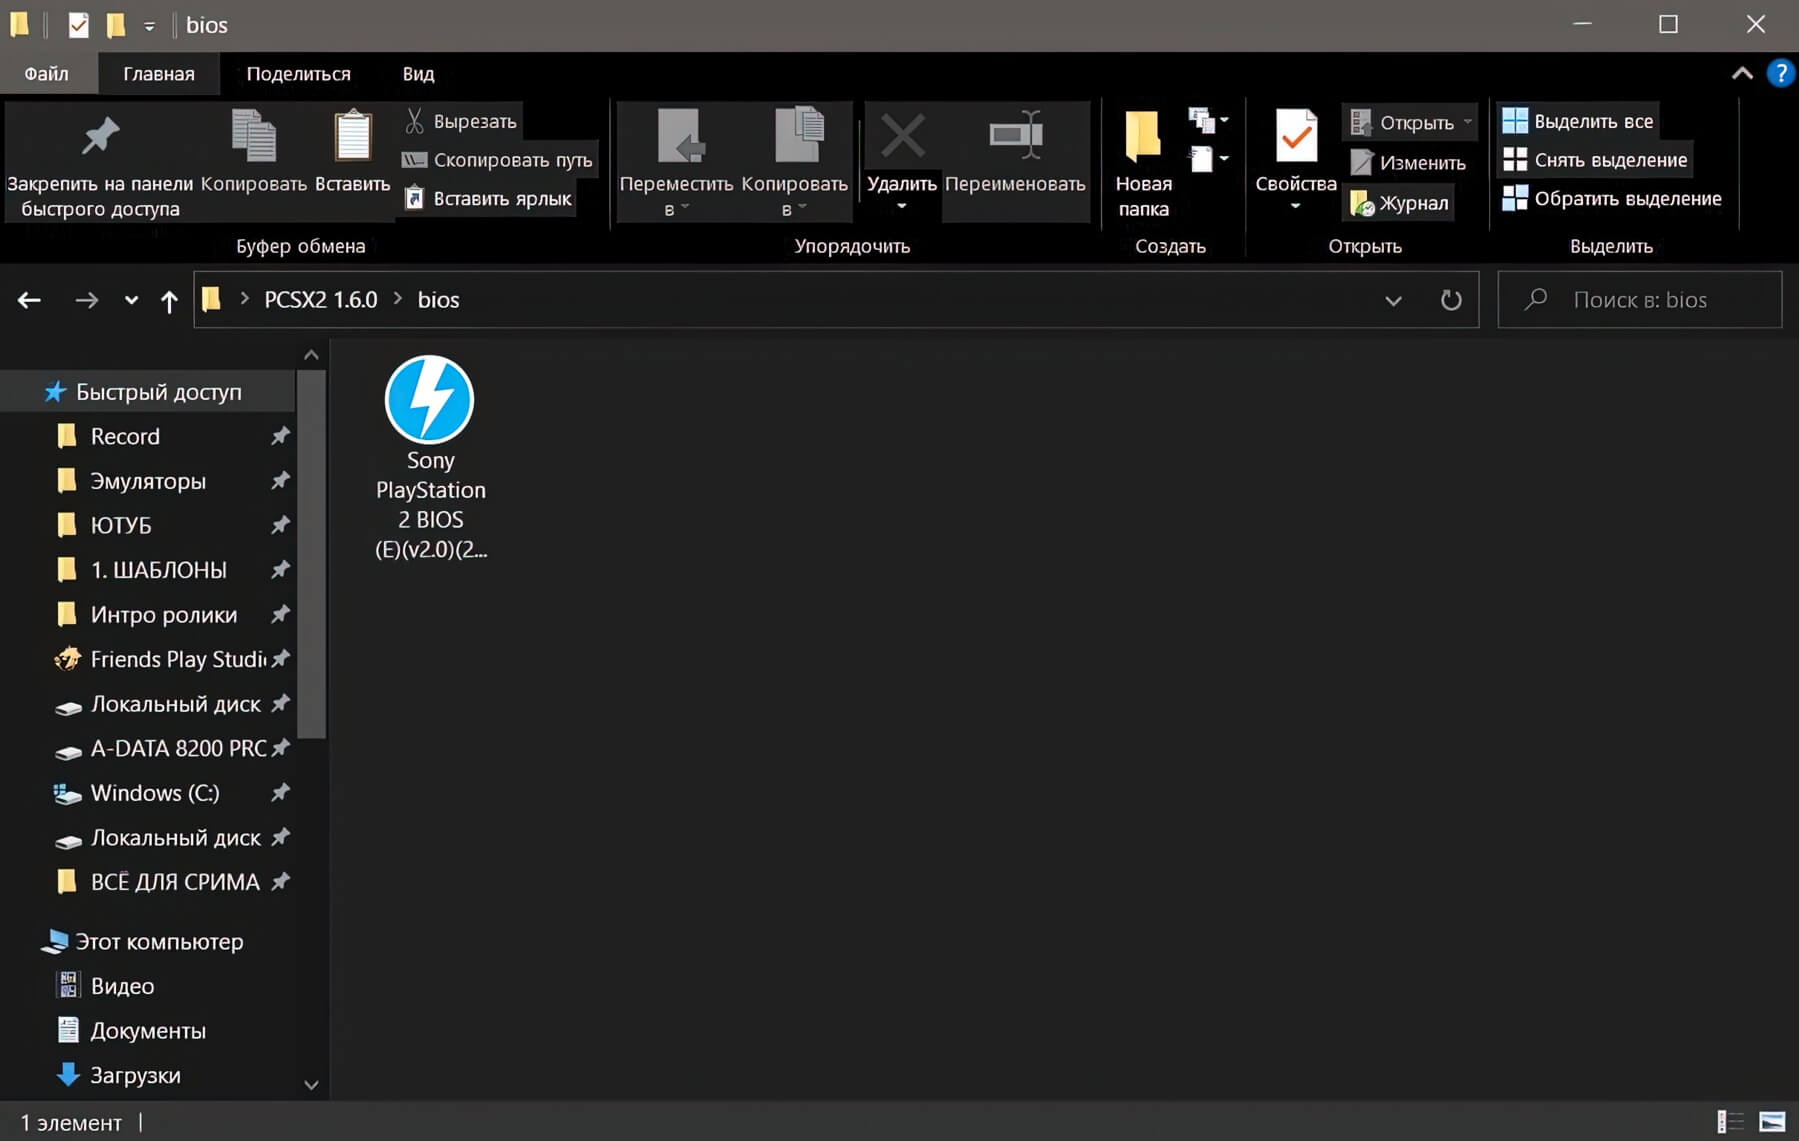Open the recent locations dropdown arrow
This screenshot has height=1141, width=1799.
(x=131, y=300)
